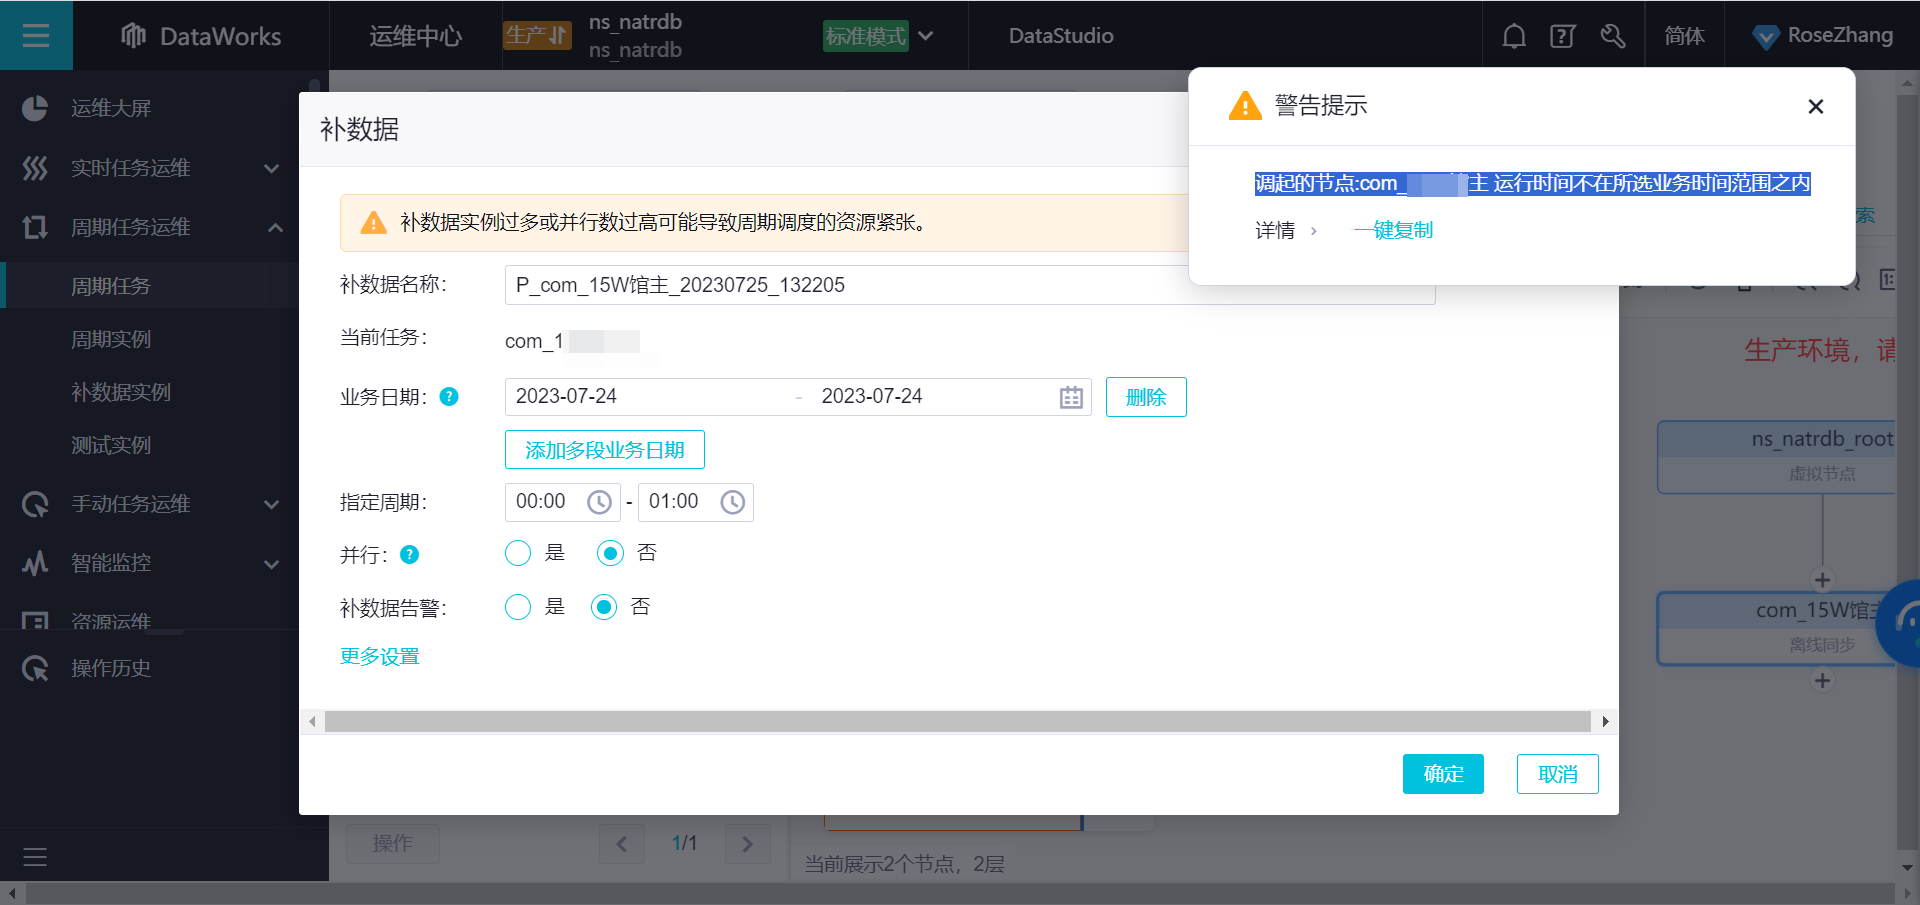Switch language via 简体

pos(1684,36)
